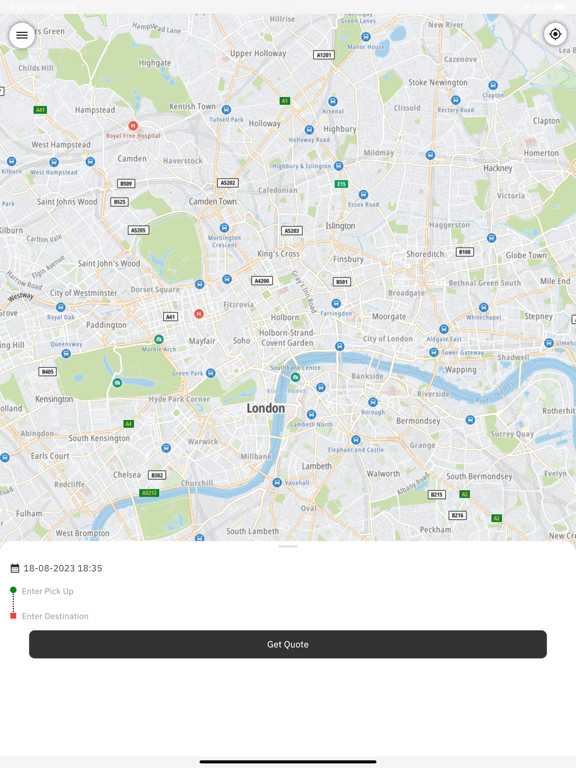
Task: Tap the Hackney map label
Action: click(498, 168)
